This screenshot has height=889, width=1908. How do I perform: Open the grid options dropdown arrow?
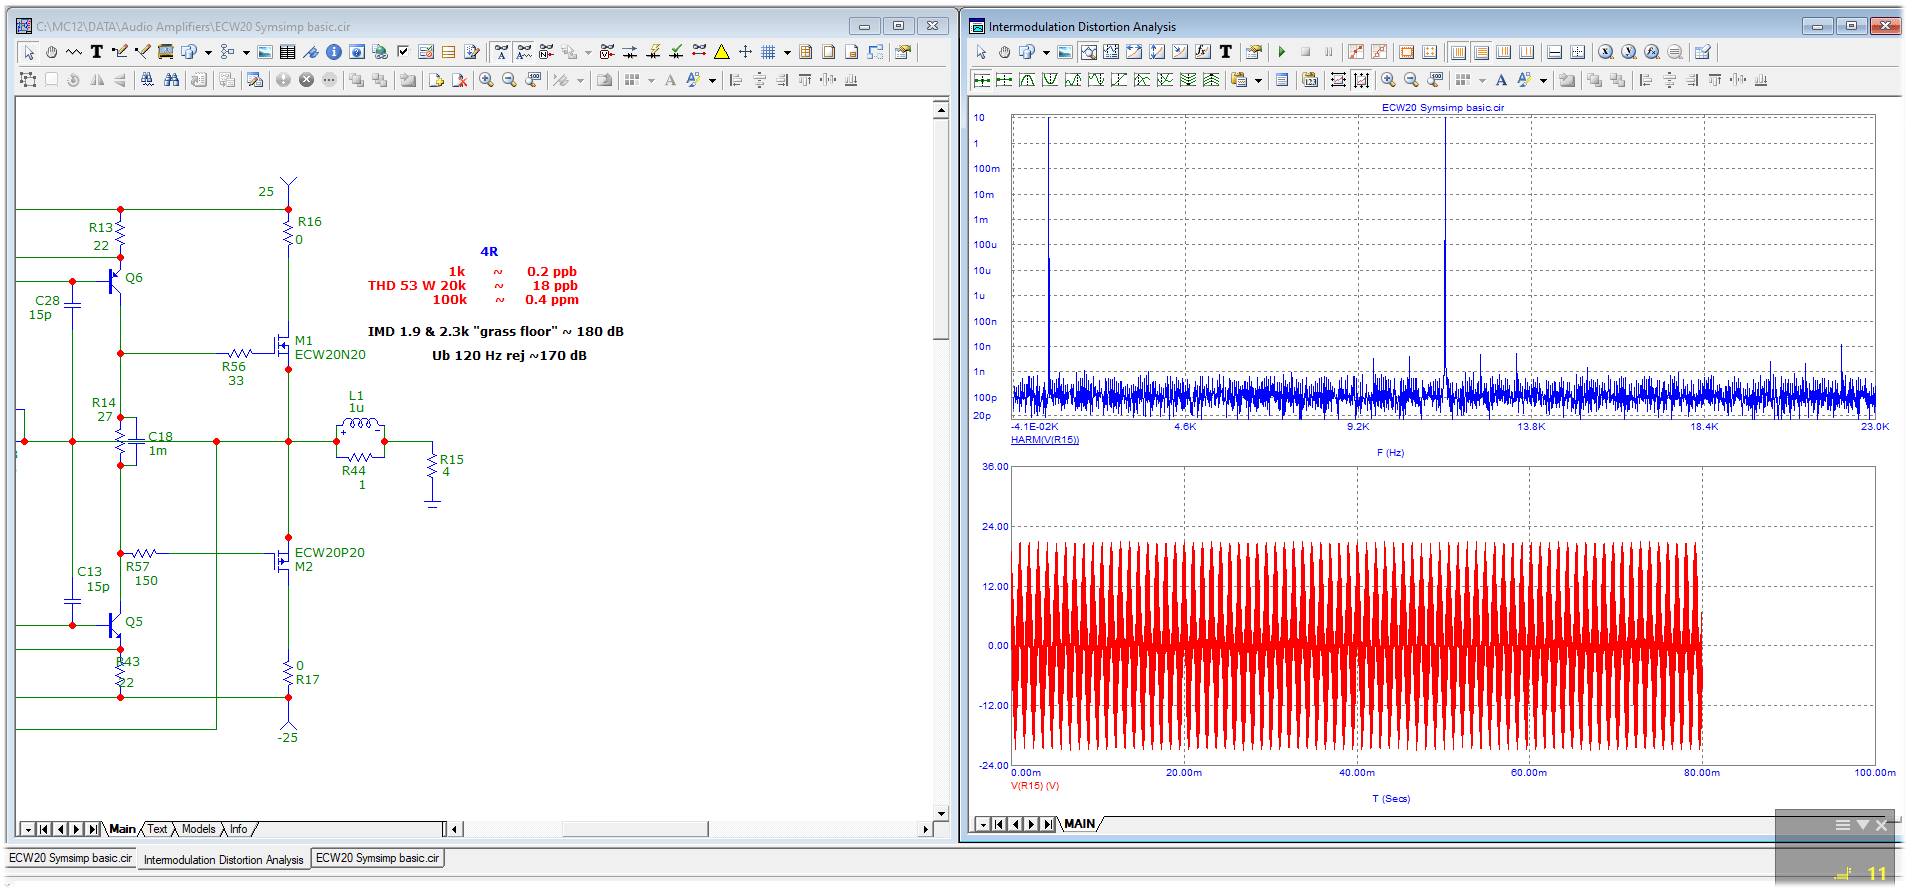787,52
